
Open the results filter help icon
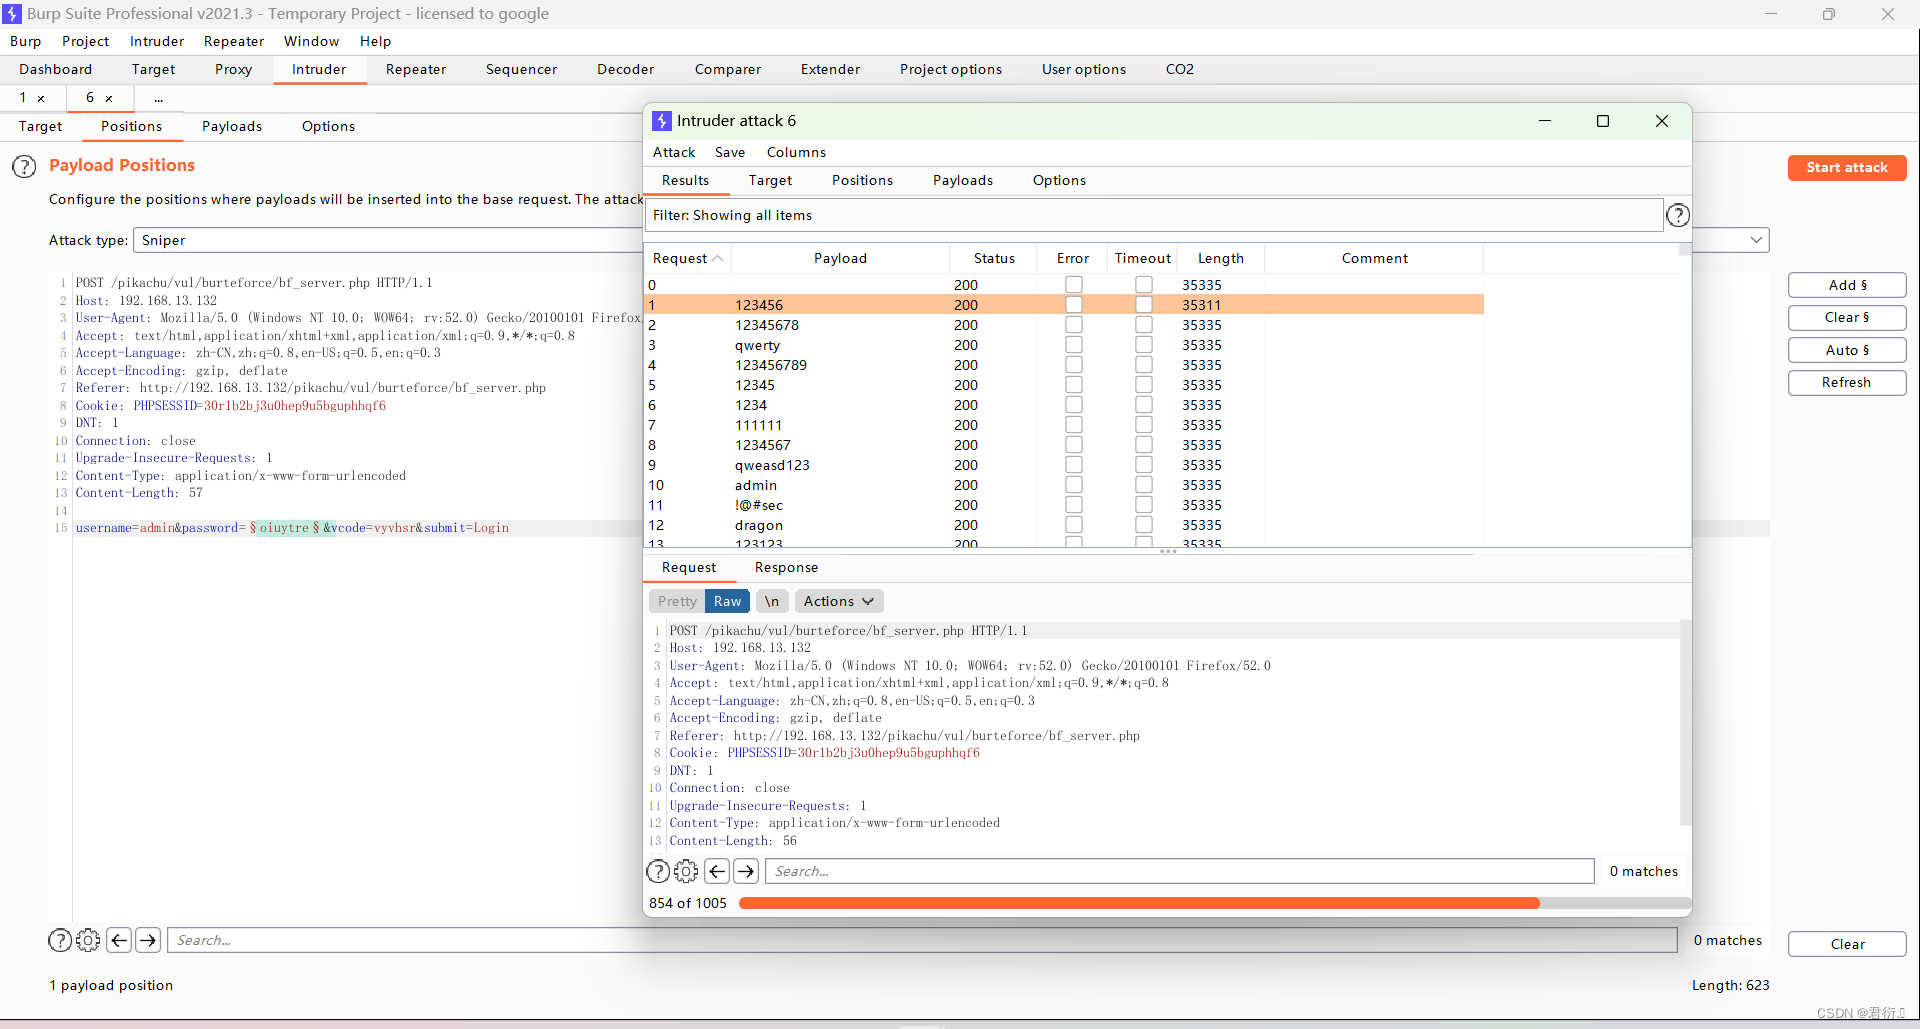[1678, 215]
